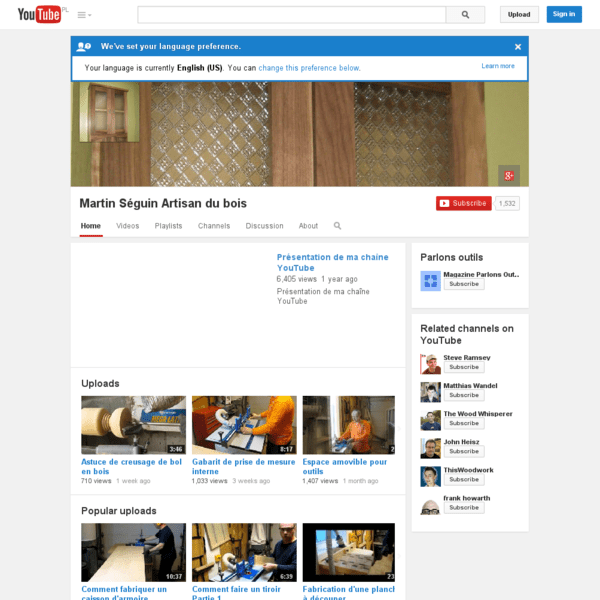
Task: Click Magazine Parlons Outils channel avatar
Action: (x=430, y=280)
